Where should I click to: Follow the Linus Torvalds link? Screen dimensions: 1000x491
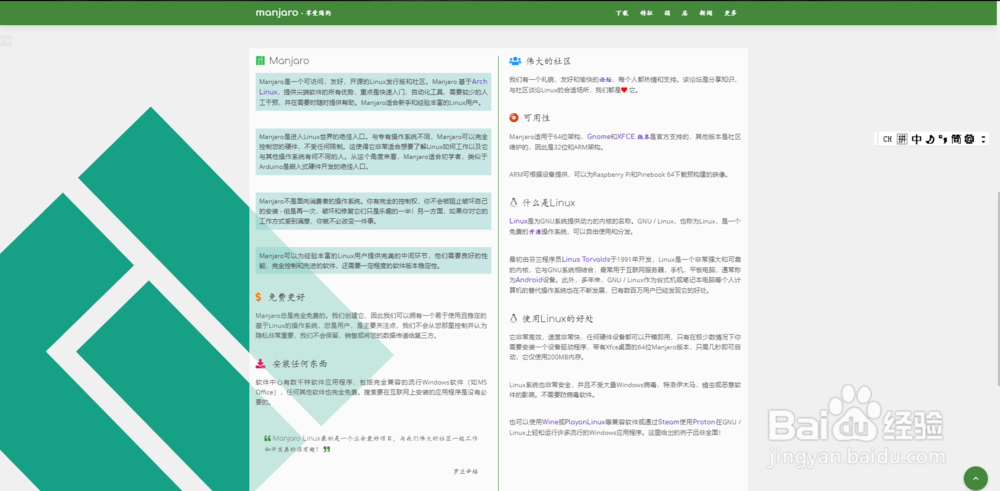[x=585, y=260]
